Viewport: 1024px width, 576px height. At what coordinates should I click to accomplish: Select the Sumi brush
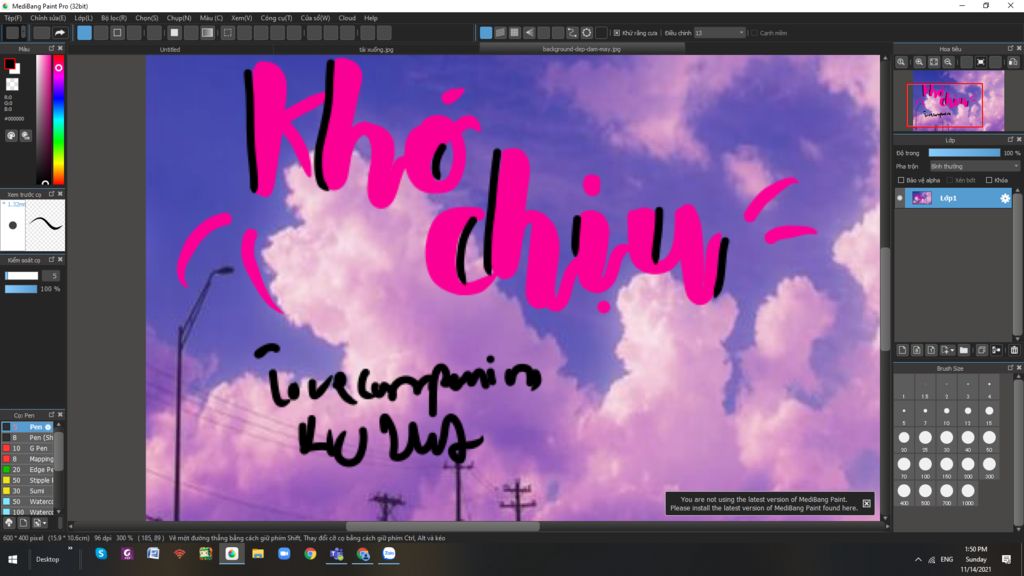[29, 491]
